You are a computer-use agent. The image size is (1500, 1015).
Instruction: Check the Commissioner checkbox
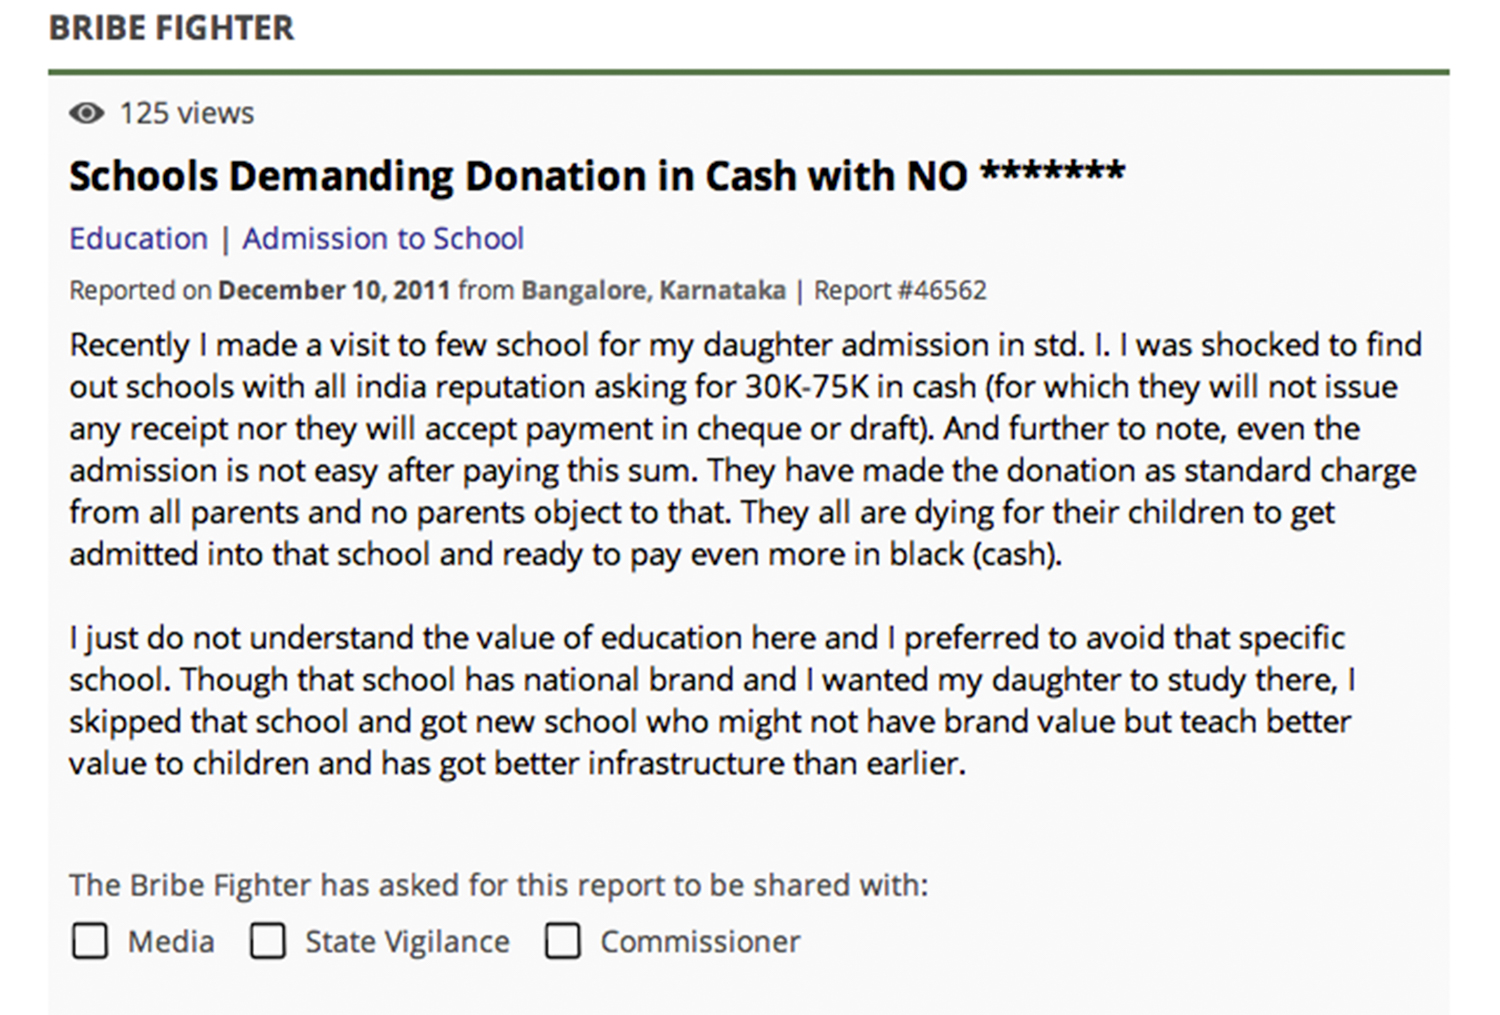(562, 941)
